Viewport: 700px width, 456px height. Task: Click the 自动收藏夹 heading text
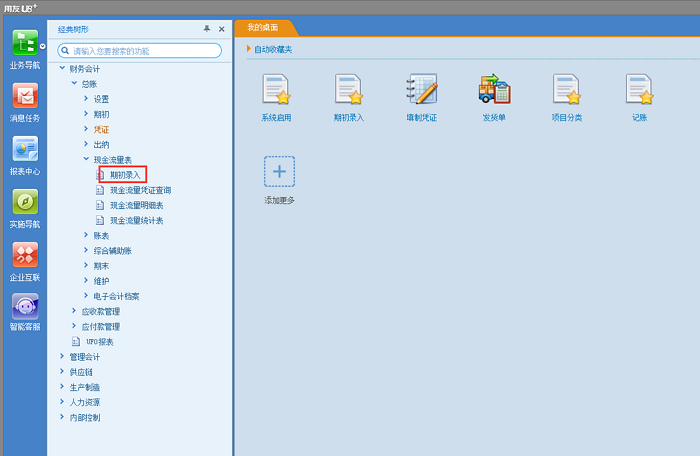point(273,49)
